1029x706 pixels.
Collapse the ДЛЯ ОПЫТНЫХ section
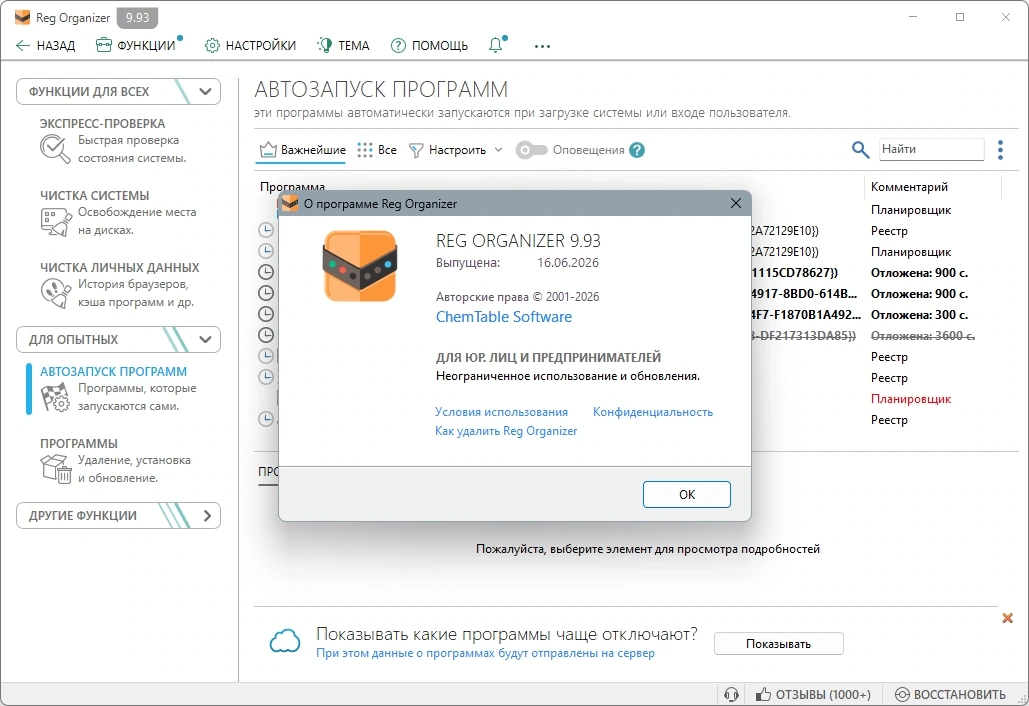coord(118,339)
